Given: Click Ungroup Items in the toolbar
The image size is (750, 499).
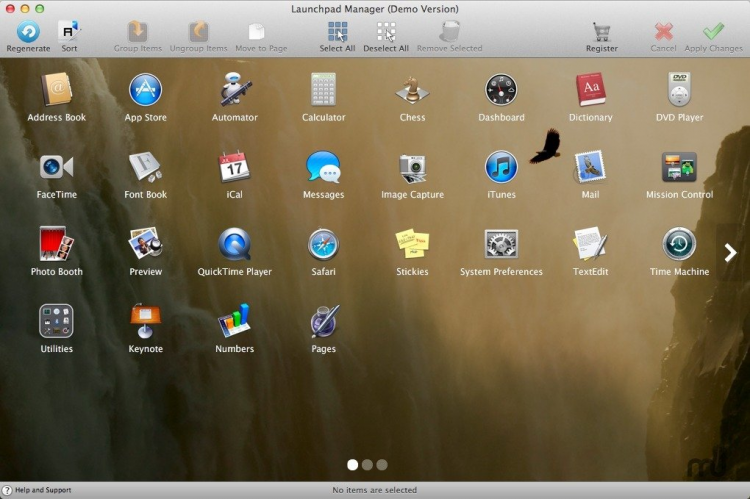Looking at the screenshot, I should point(198,36).
